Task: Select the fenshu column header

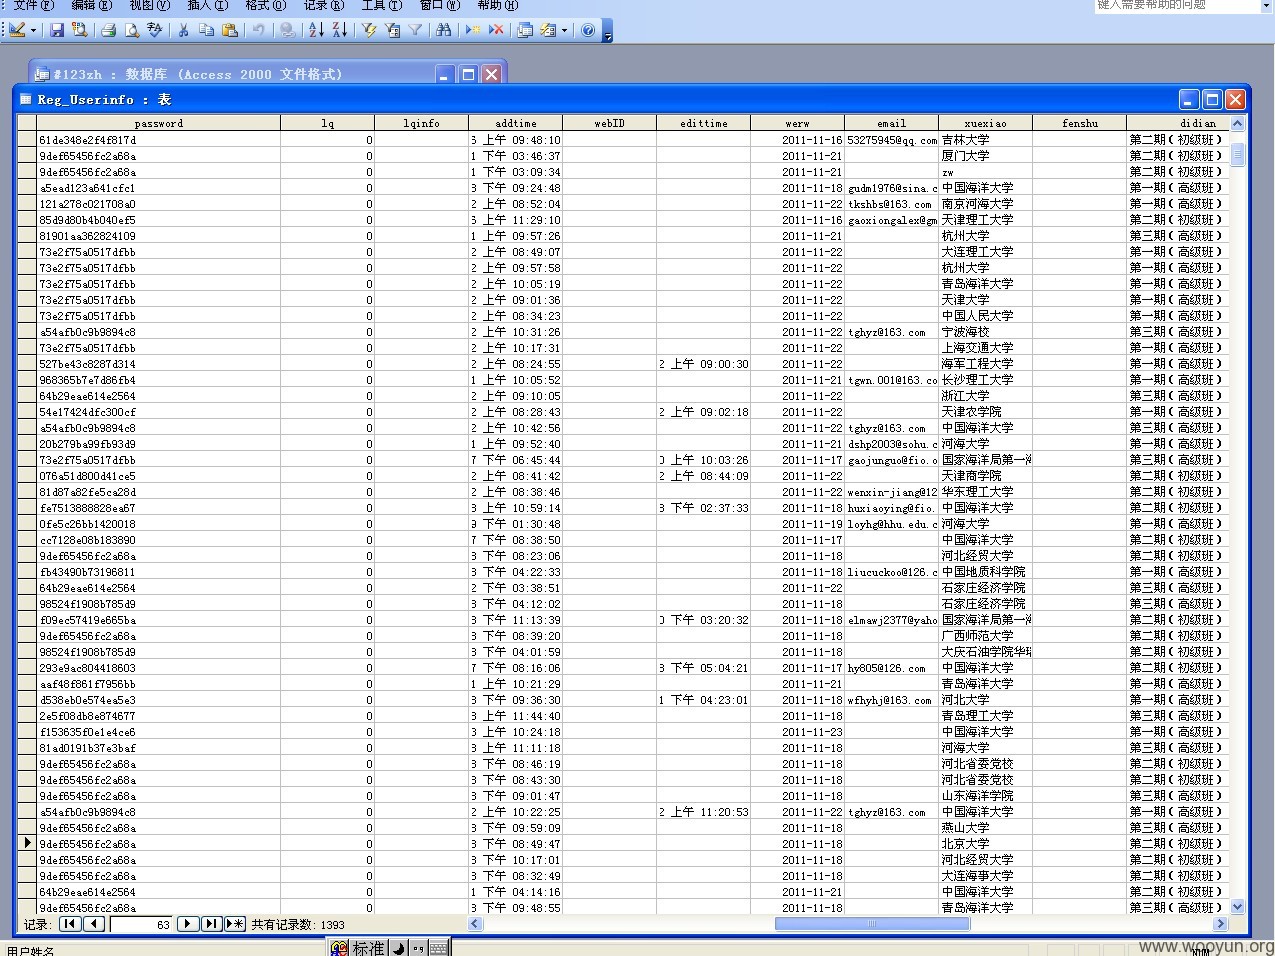Action: point(1079,123)
